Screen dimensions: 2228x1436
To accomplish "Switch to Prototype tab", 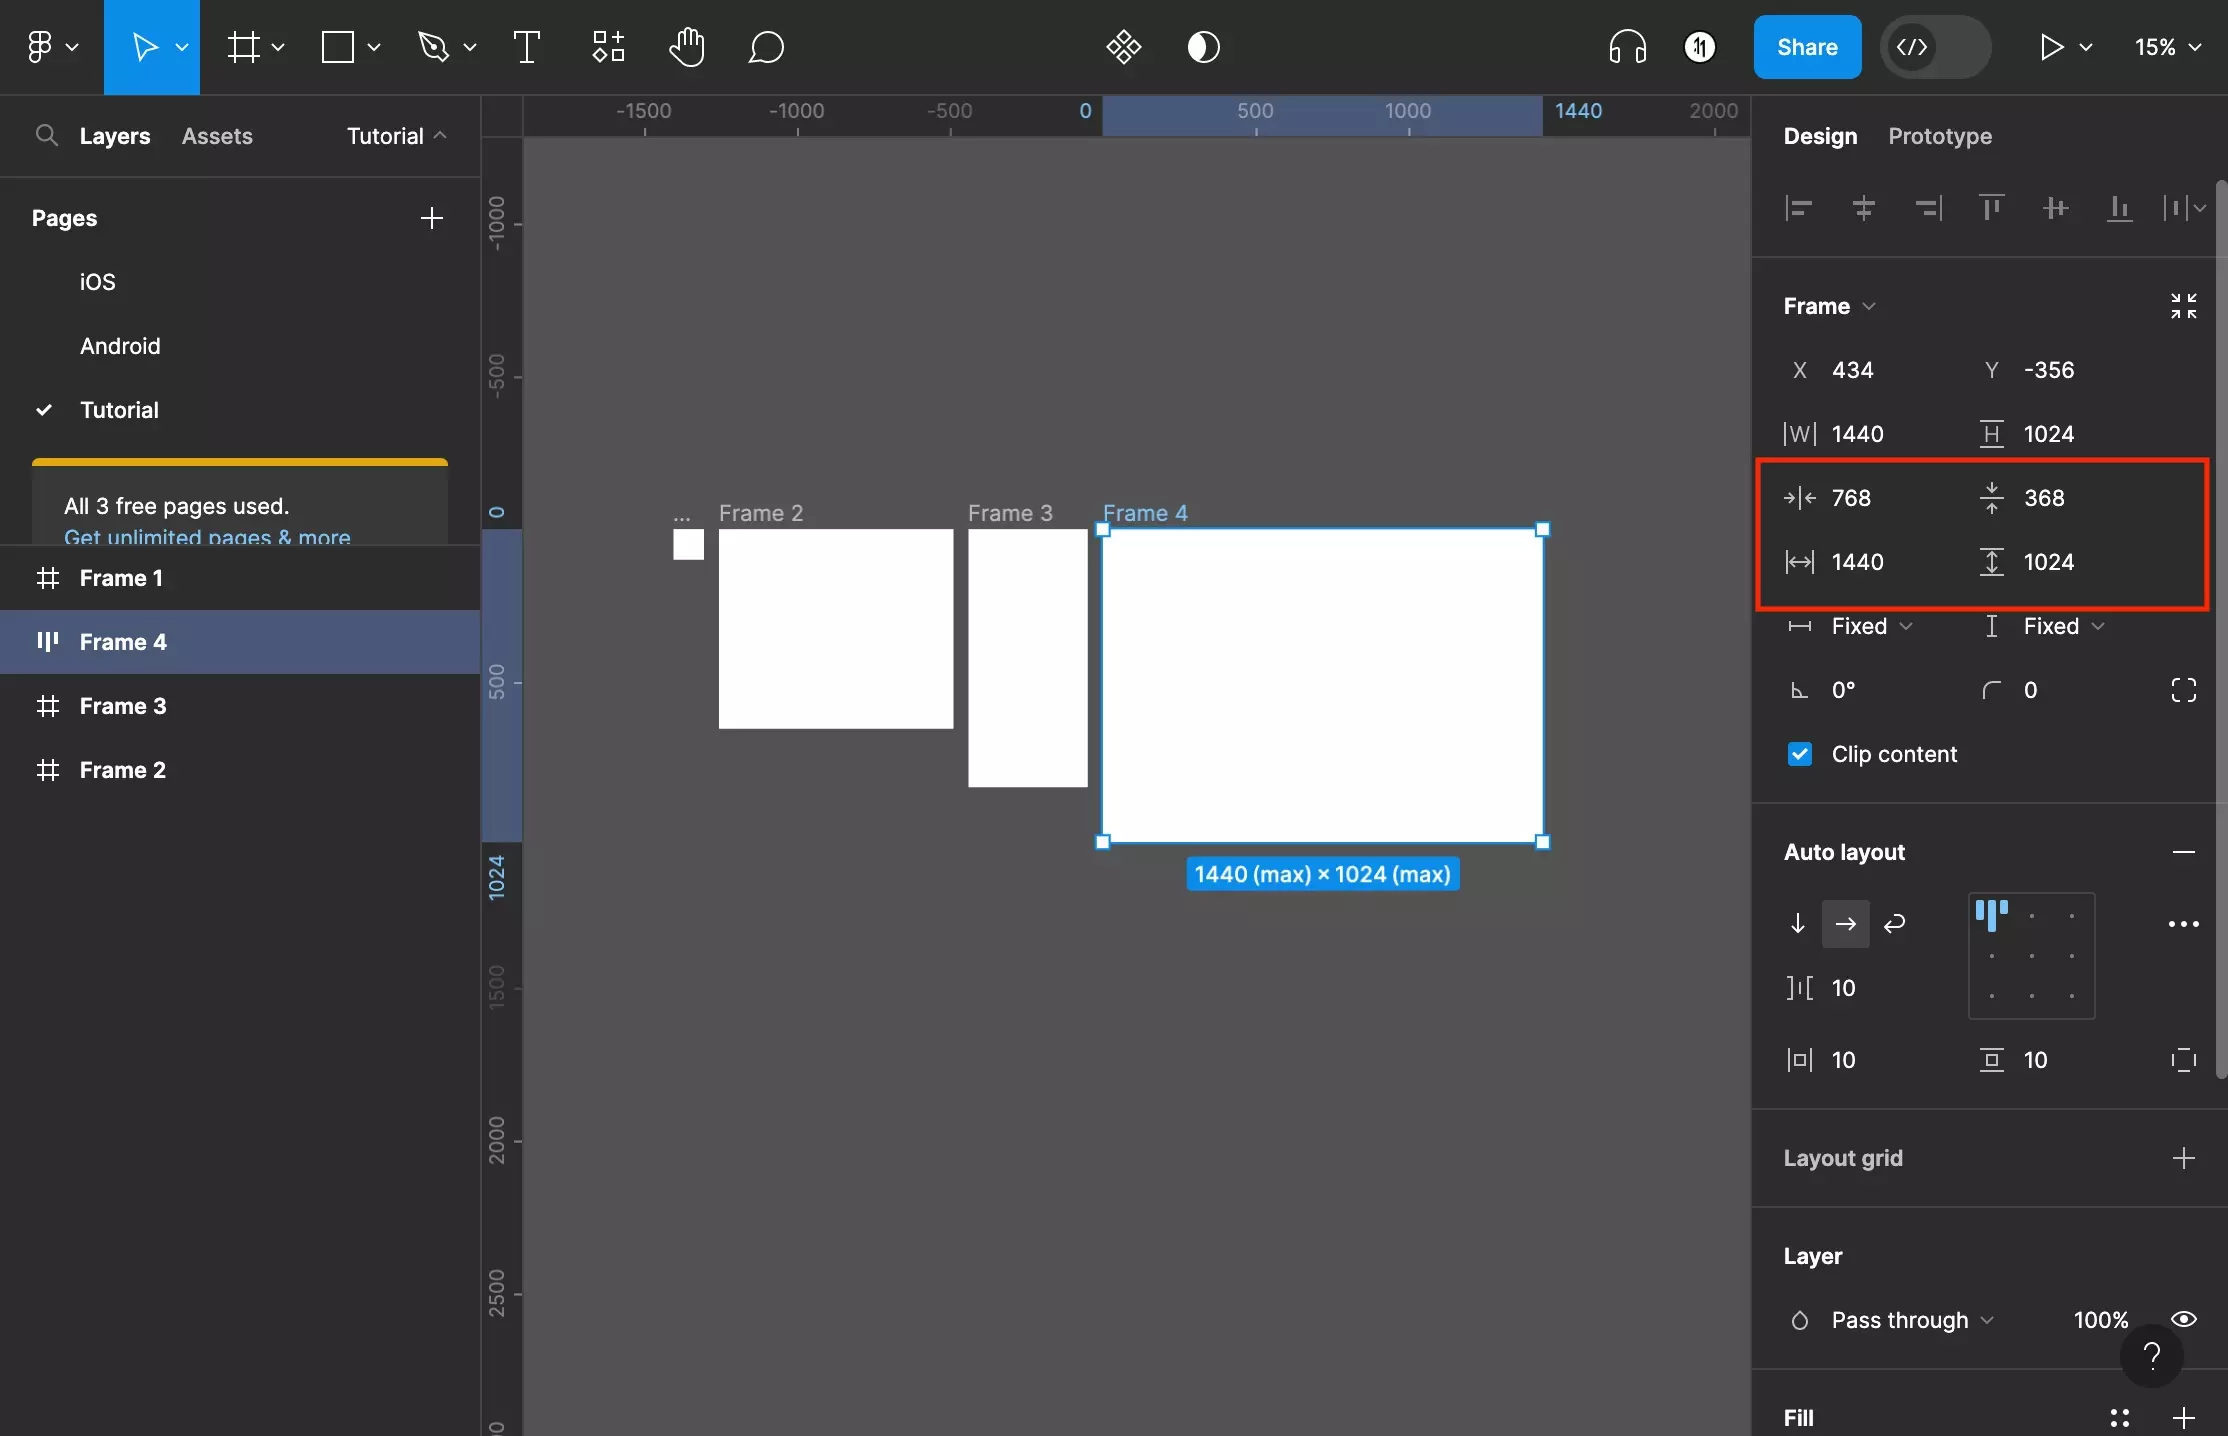I will 1941,135.
